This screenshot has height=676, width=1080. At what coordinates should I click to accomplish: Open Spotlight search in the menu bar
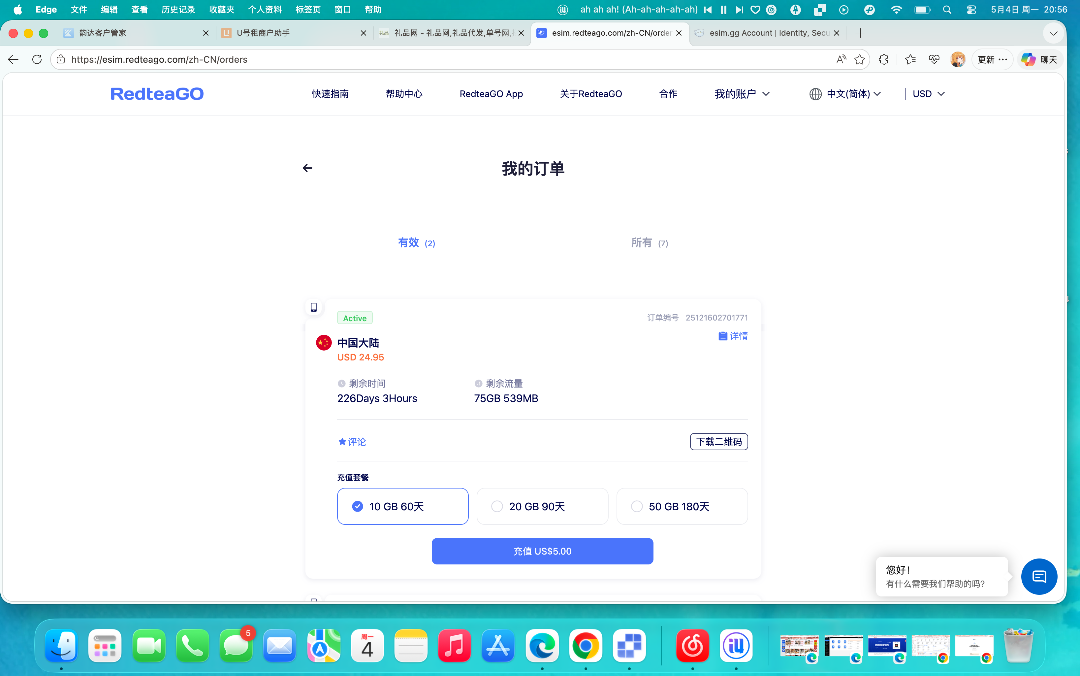[x=947, y=10]
